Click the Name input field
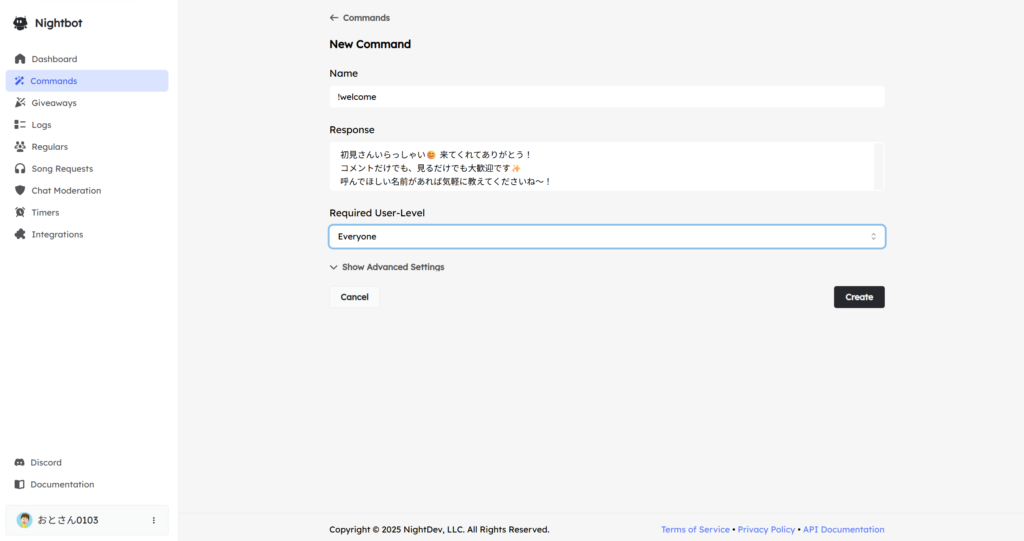This screenshot has height=541, width=1024. 606,97
